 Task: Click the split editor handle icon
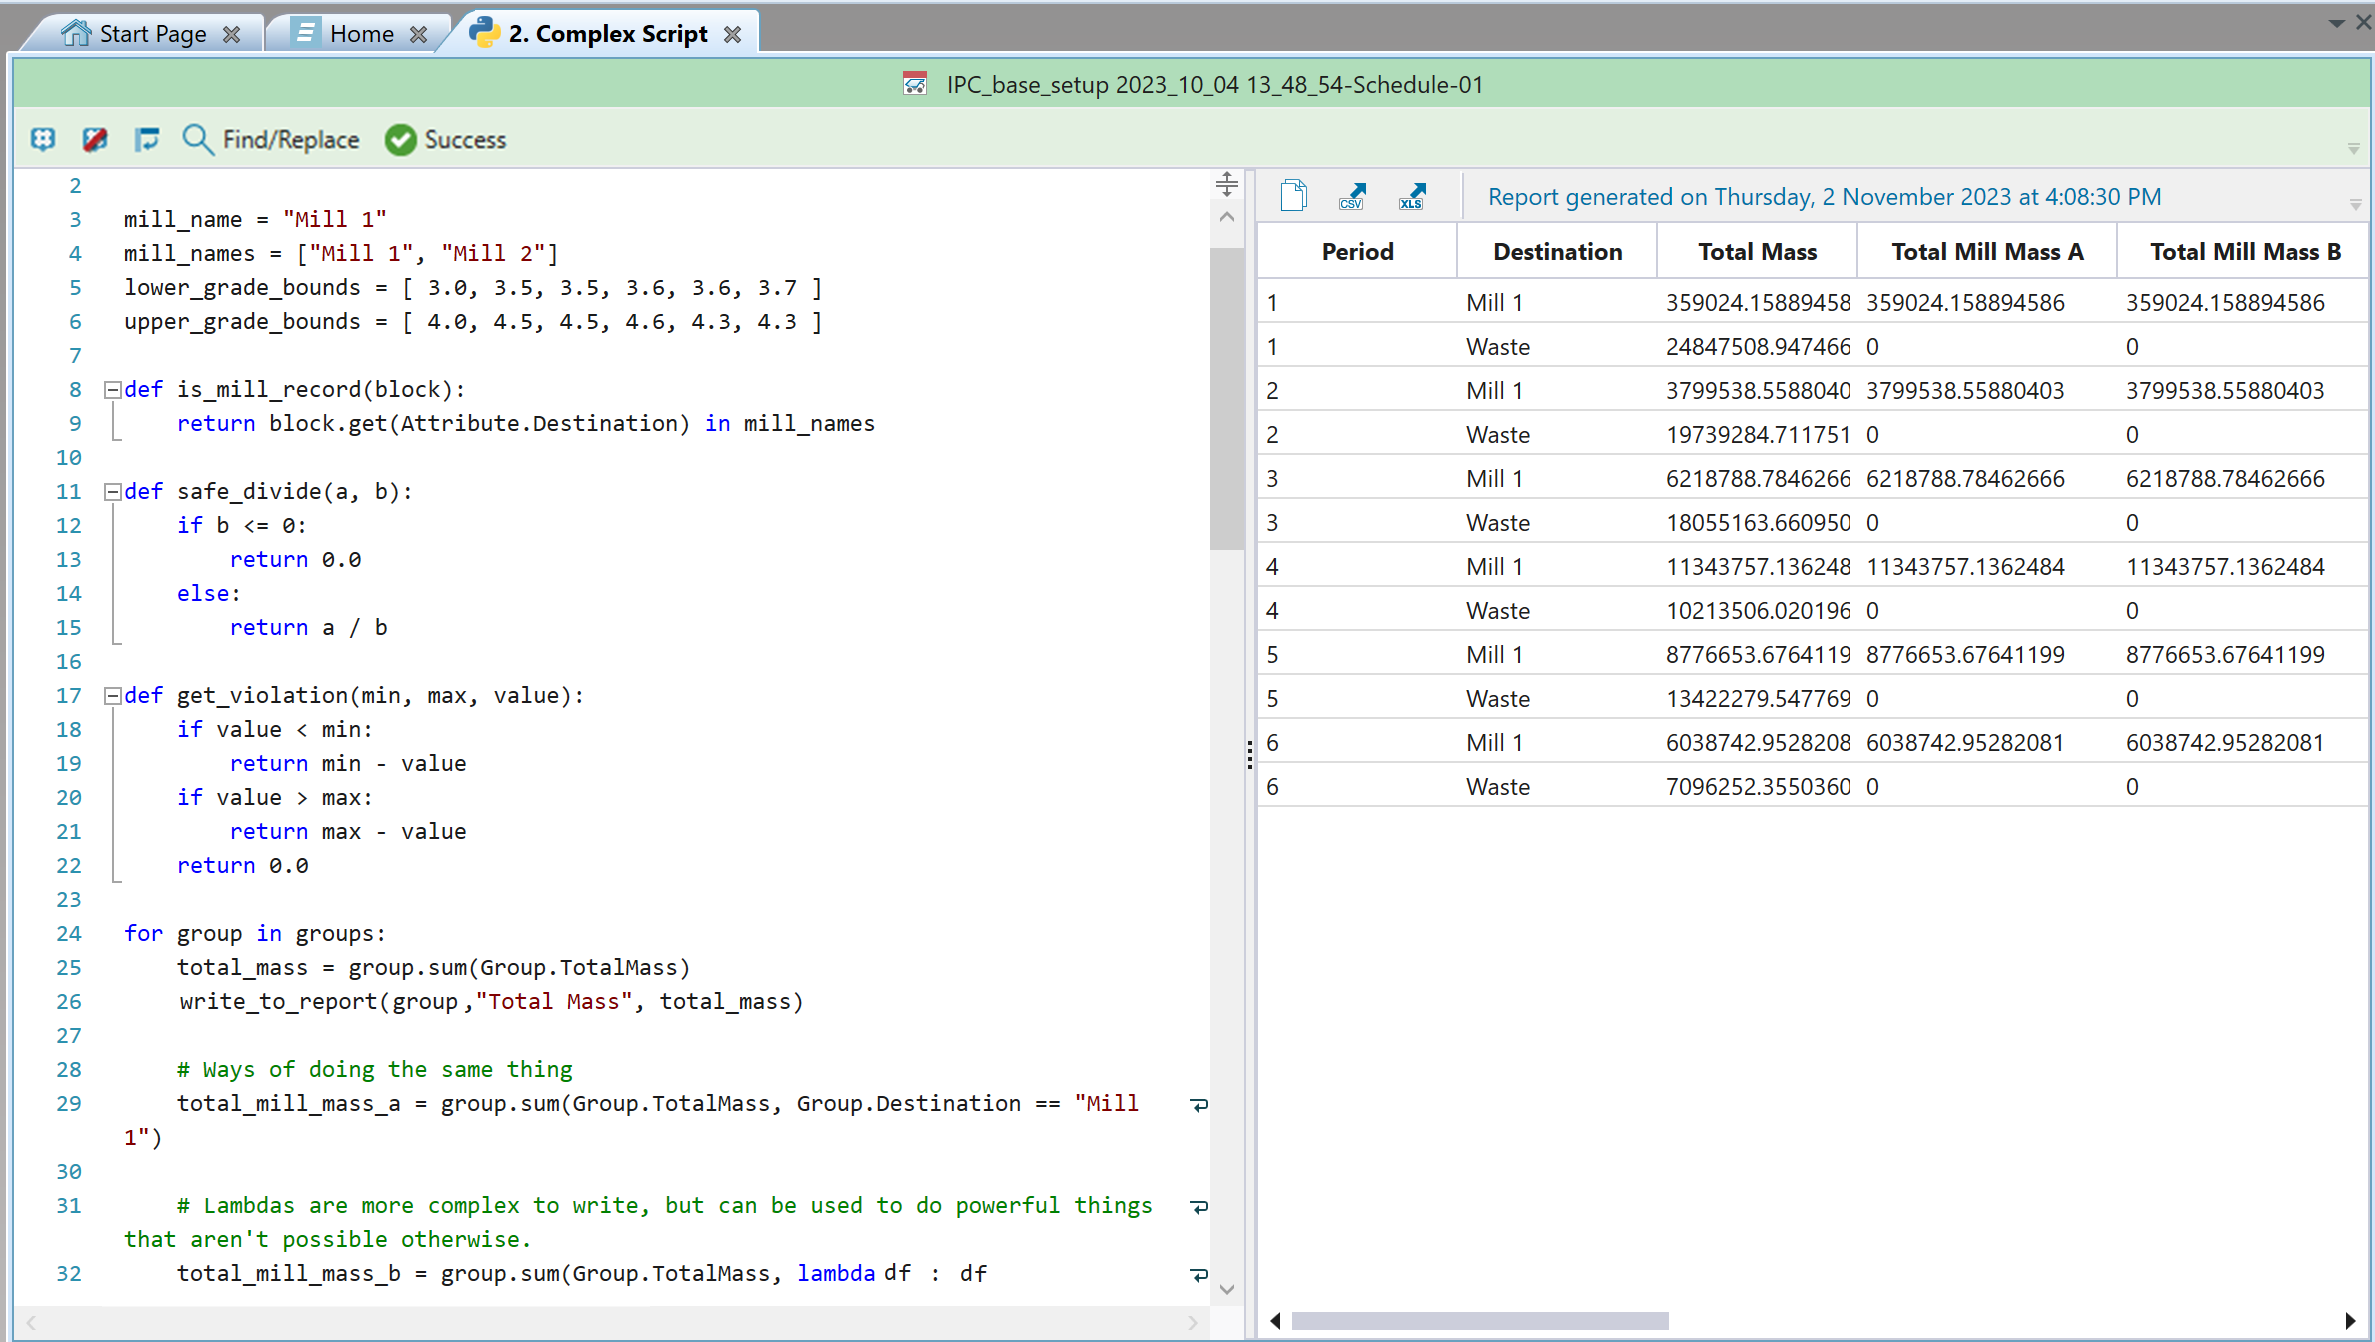coord(1227,184)
